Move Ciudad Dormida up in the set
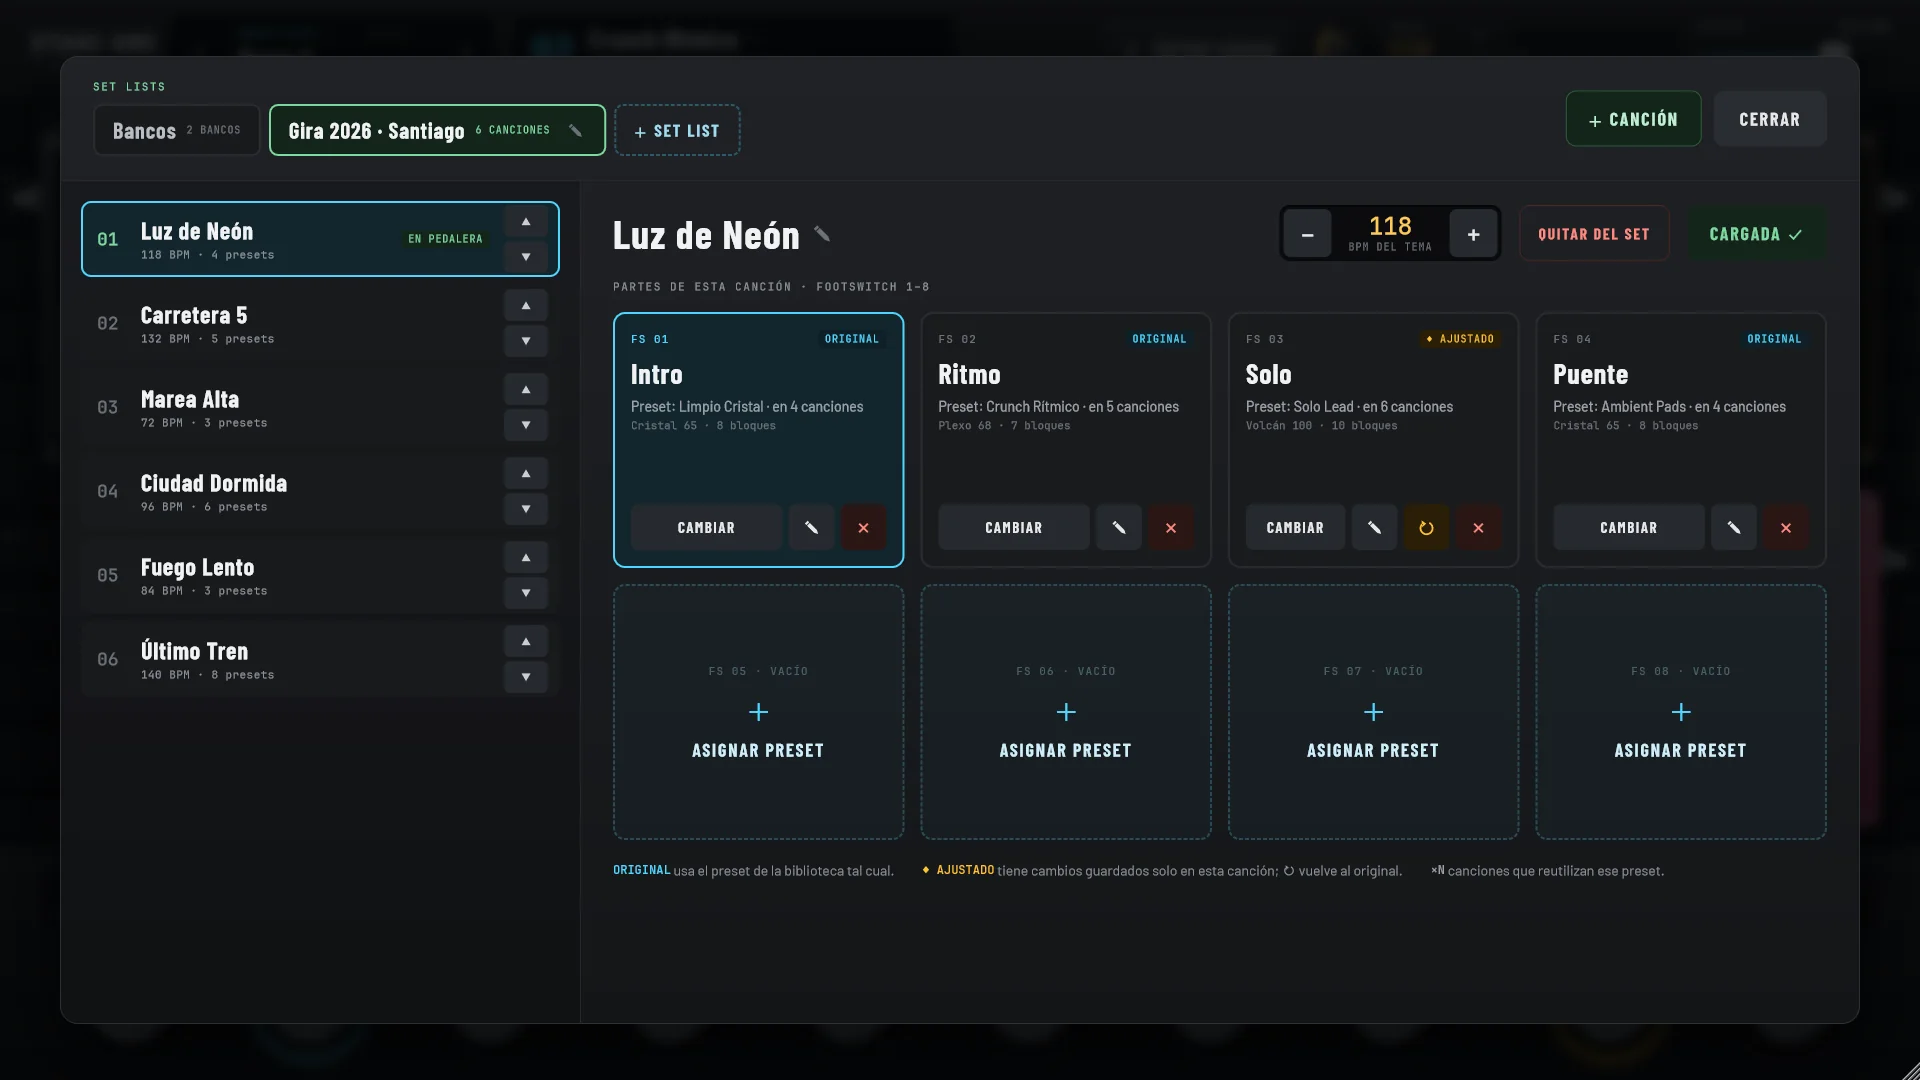Image resolution: width=1920 pixels, height=1080 pixels. [x=526, y=474]
